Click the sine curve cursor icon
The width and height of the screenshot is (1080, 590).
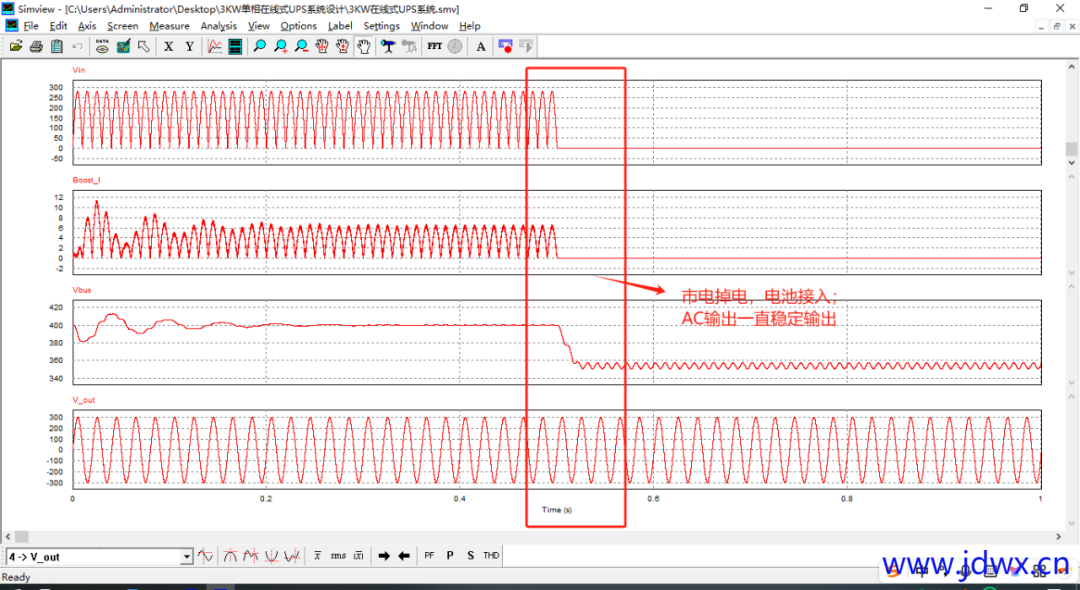(205, 556)
